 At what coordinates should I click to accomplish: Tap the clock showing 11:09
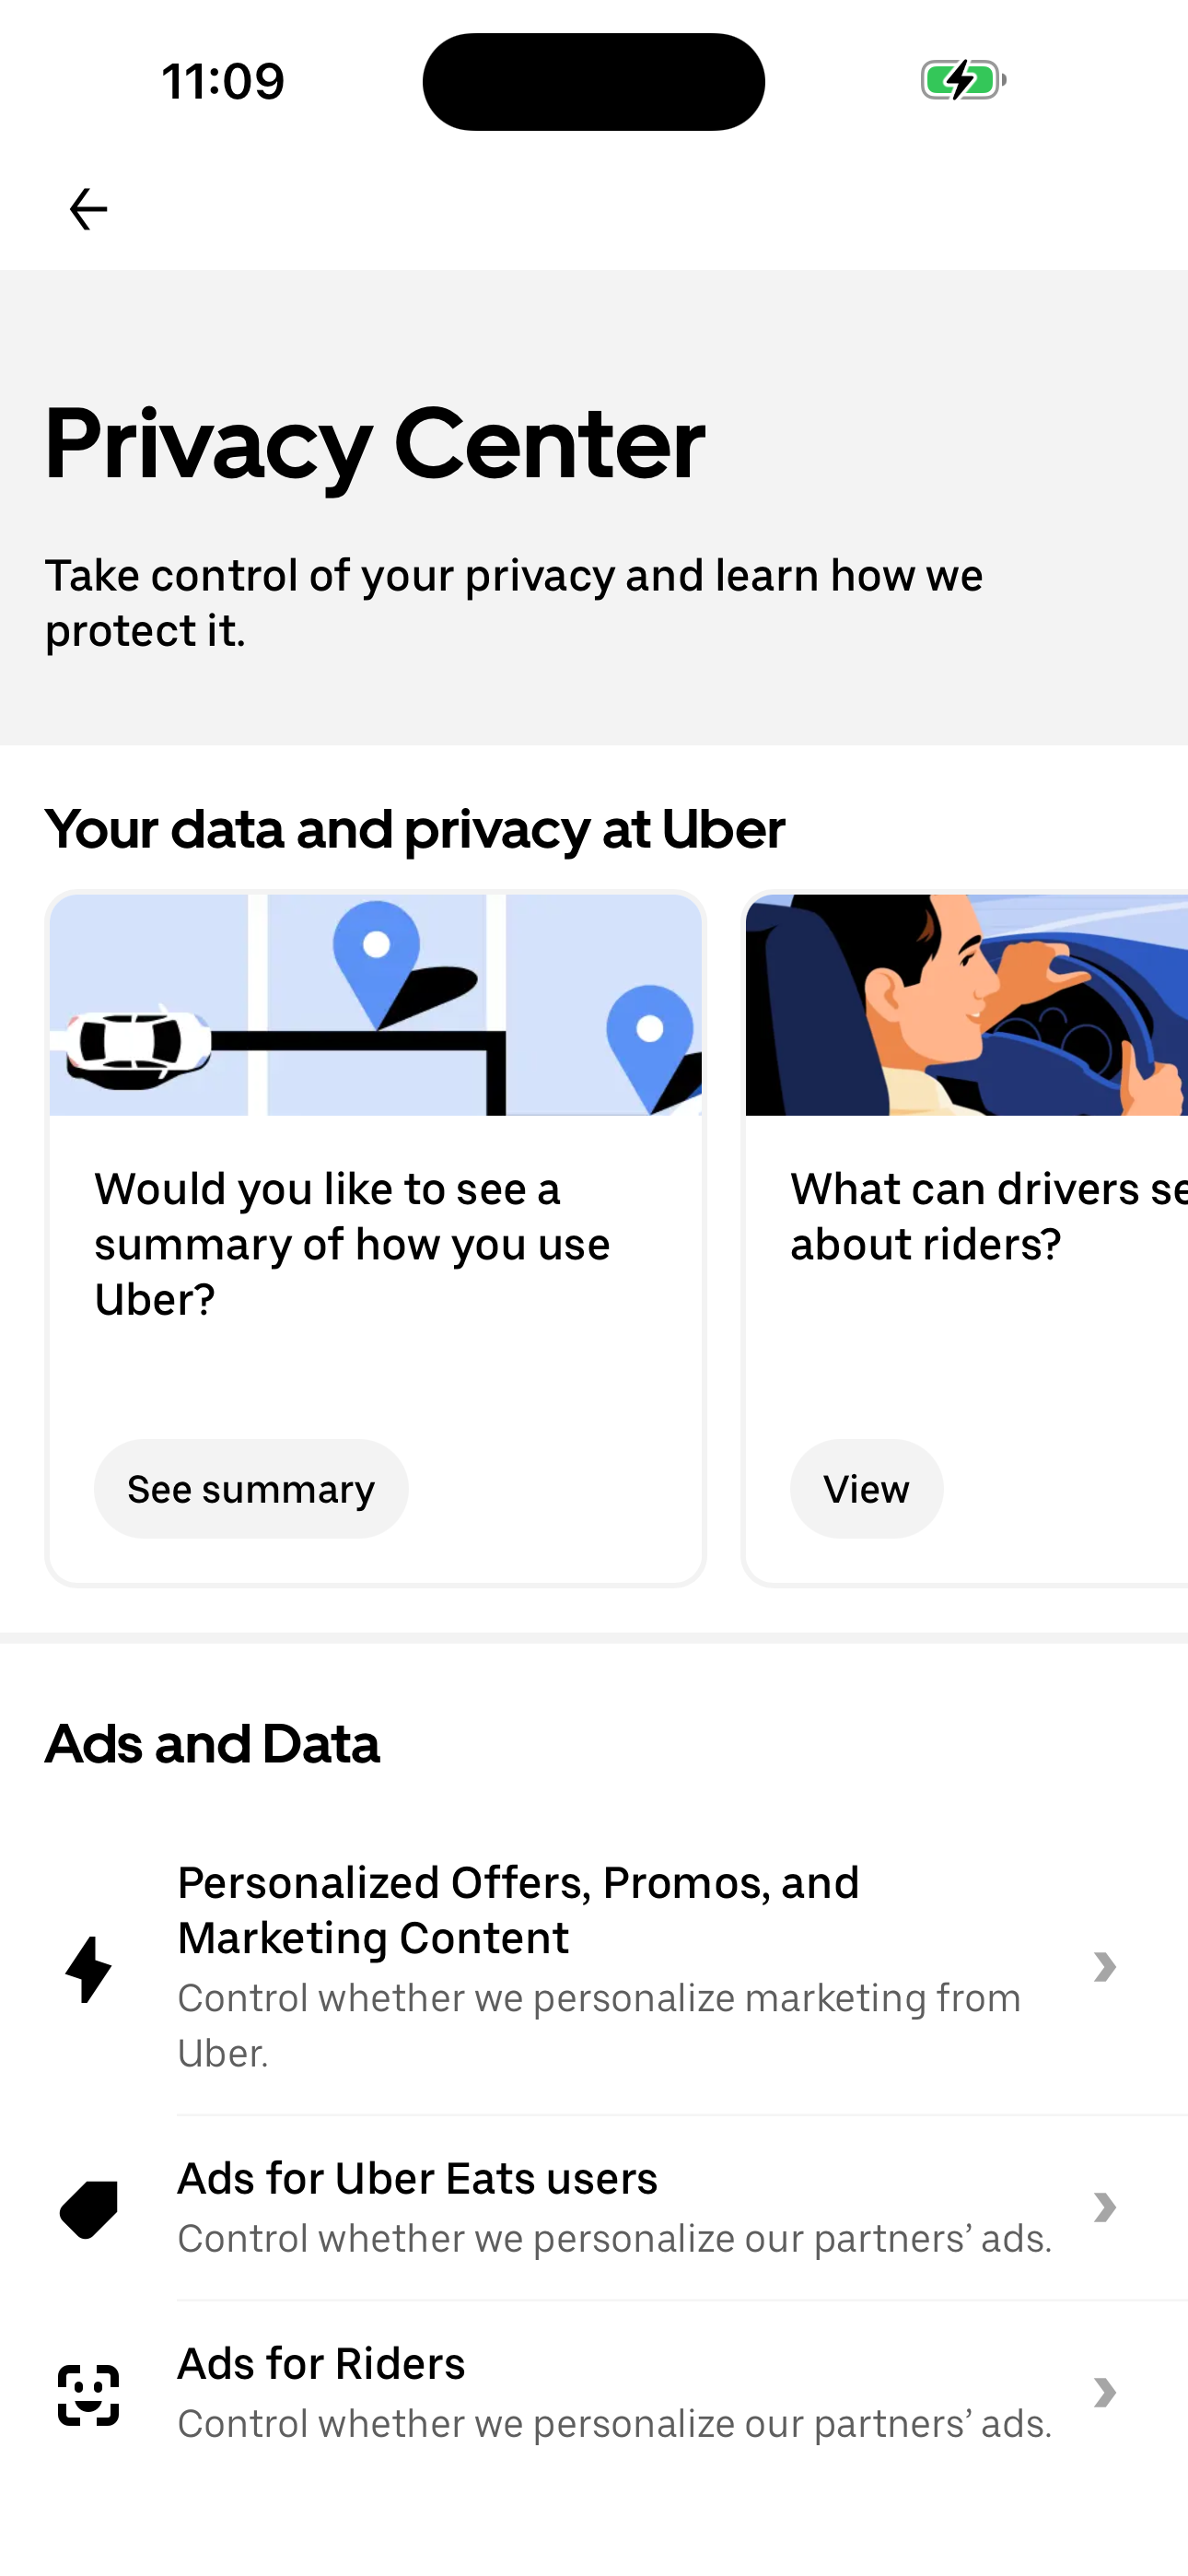point(223,81)
